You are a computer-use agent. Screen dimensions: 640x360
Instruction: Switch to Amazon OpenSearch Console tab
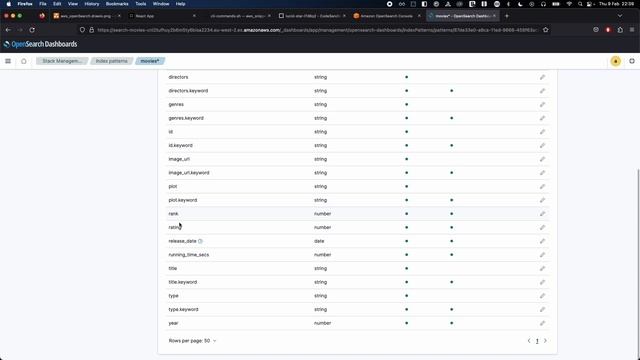[387, 16]
